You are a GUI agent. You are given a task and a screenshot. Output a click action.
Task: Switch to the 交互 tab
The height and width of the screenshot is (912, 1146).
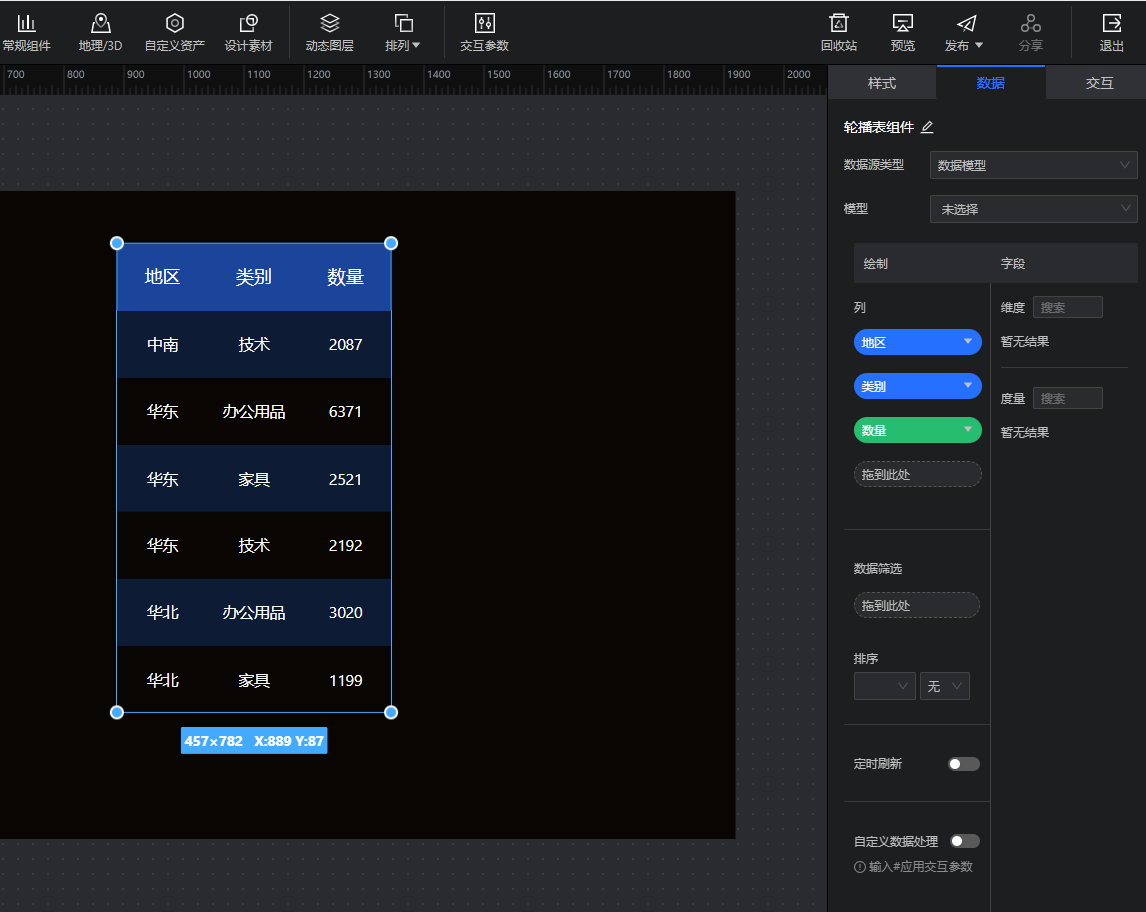[x=1099, y=83]
